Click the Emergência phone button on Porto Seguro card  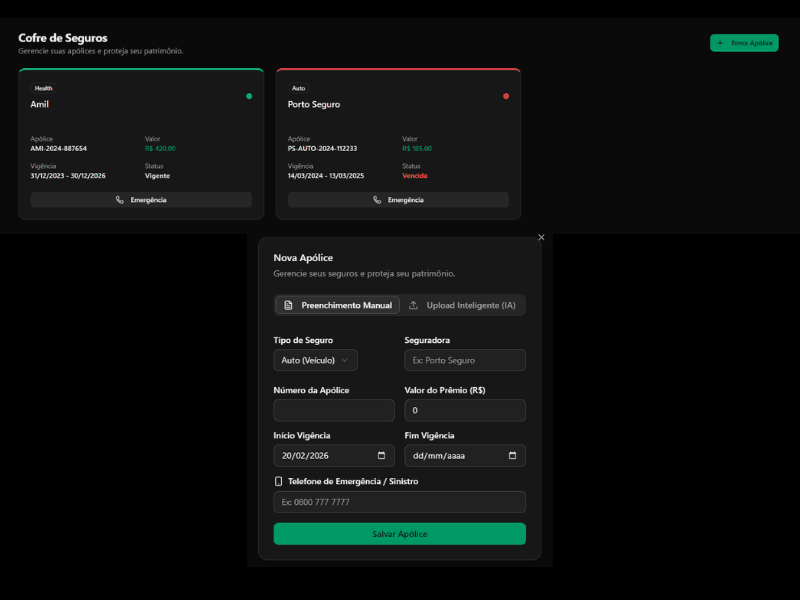point(398,200)
